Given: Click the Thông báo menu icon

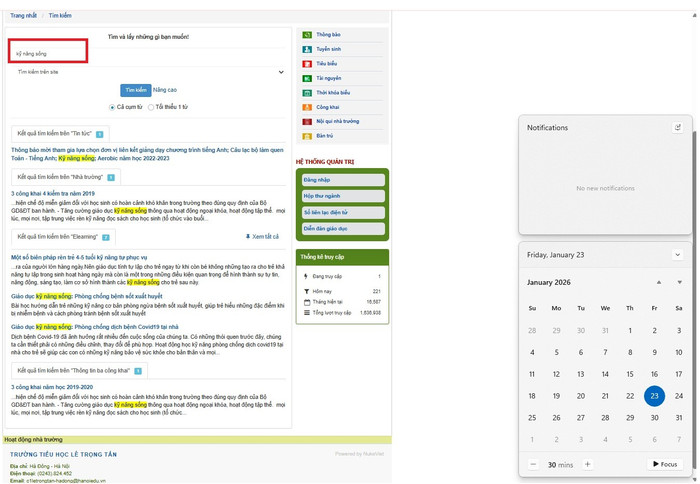Looking at the screenshot, I should point(306,34).
